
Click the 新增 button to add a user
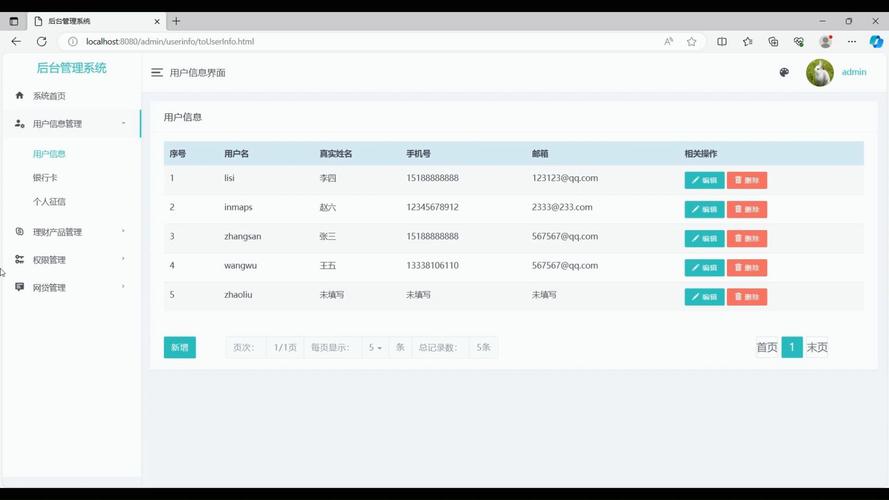(x=180, y=348)
